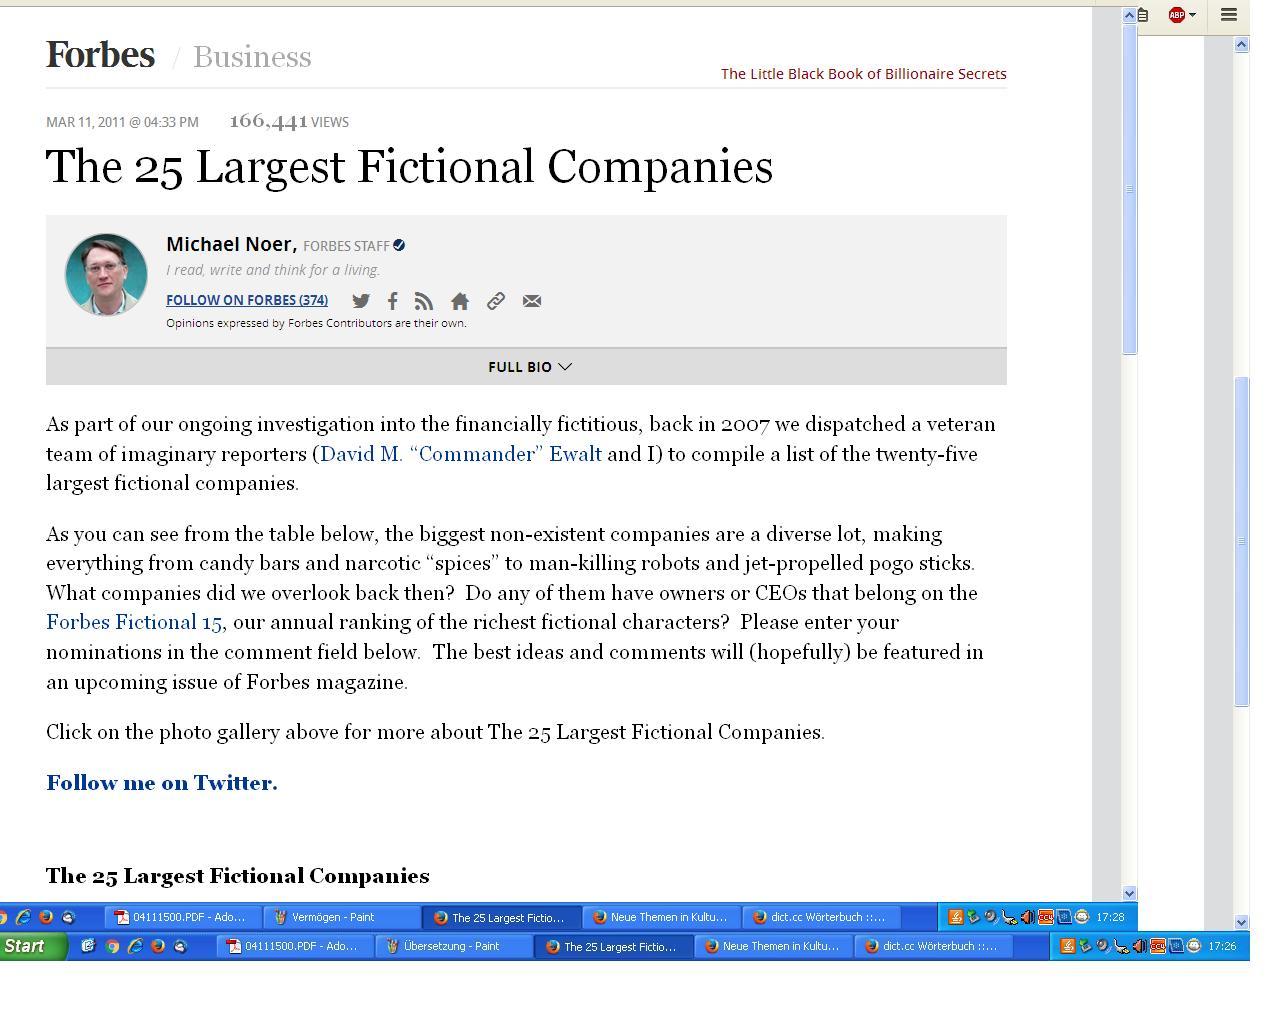Click the article title The 25 Largest Fictional Companies
The image size is (1280, 1024).
[x=409, y=167]
